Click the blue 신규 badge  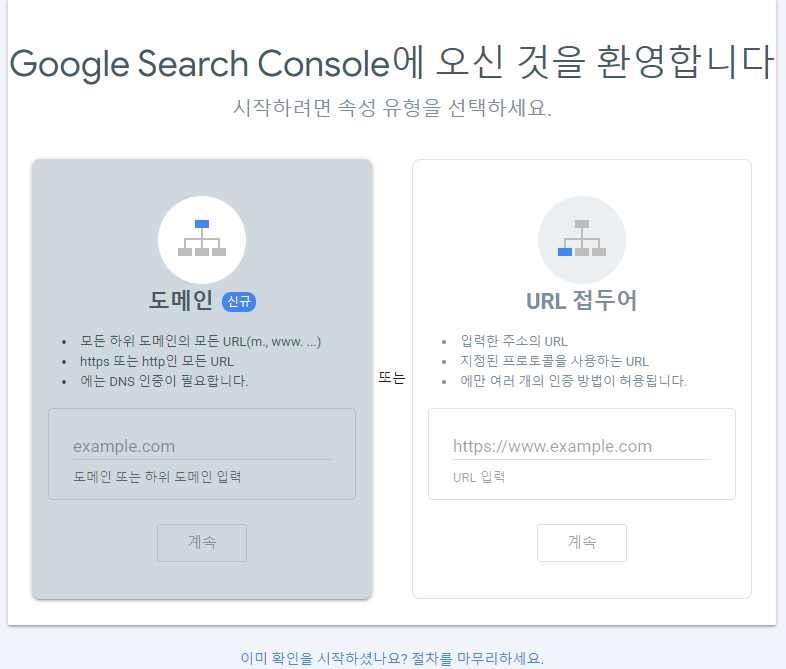click(239, 302)
